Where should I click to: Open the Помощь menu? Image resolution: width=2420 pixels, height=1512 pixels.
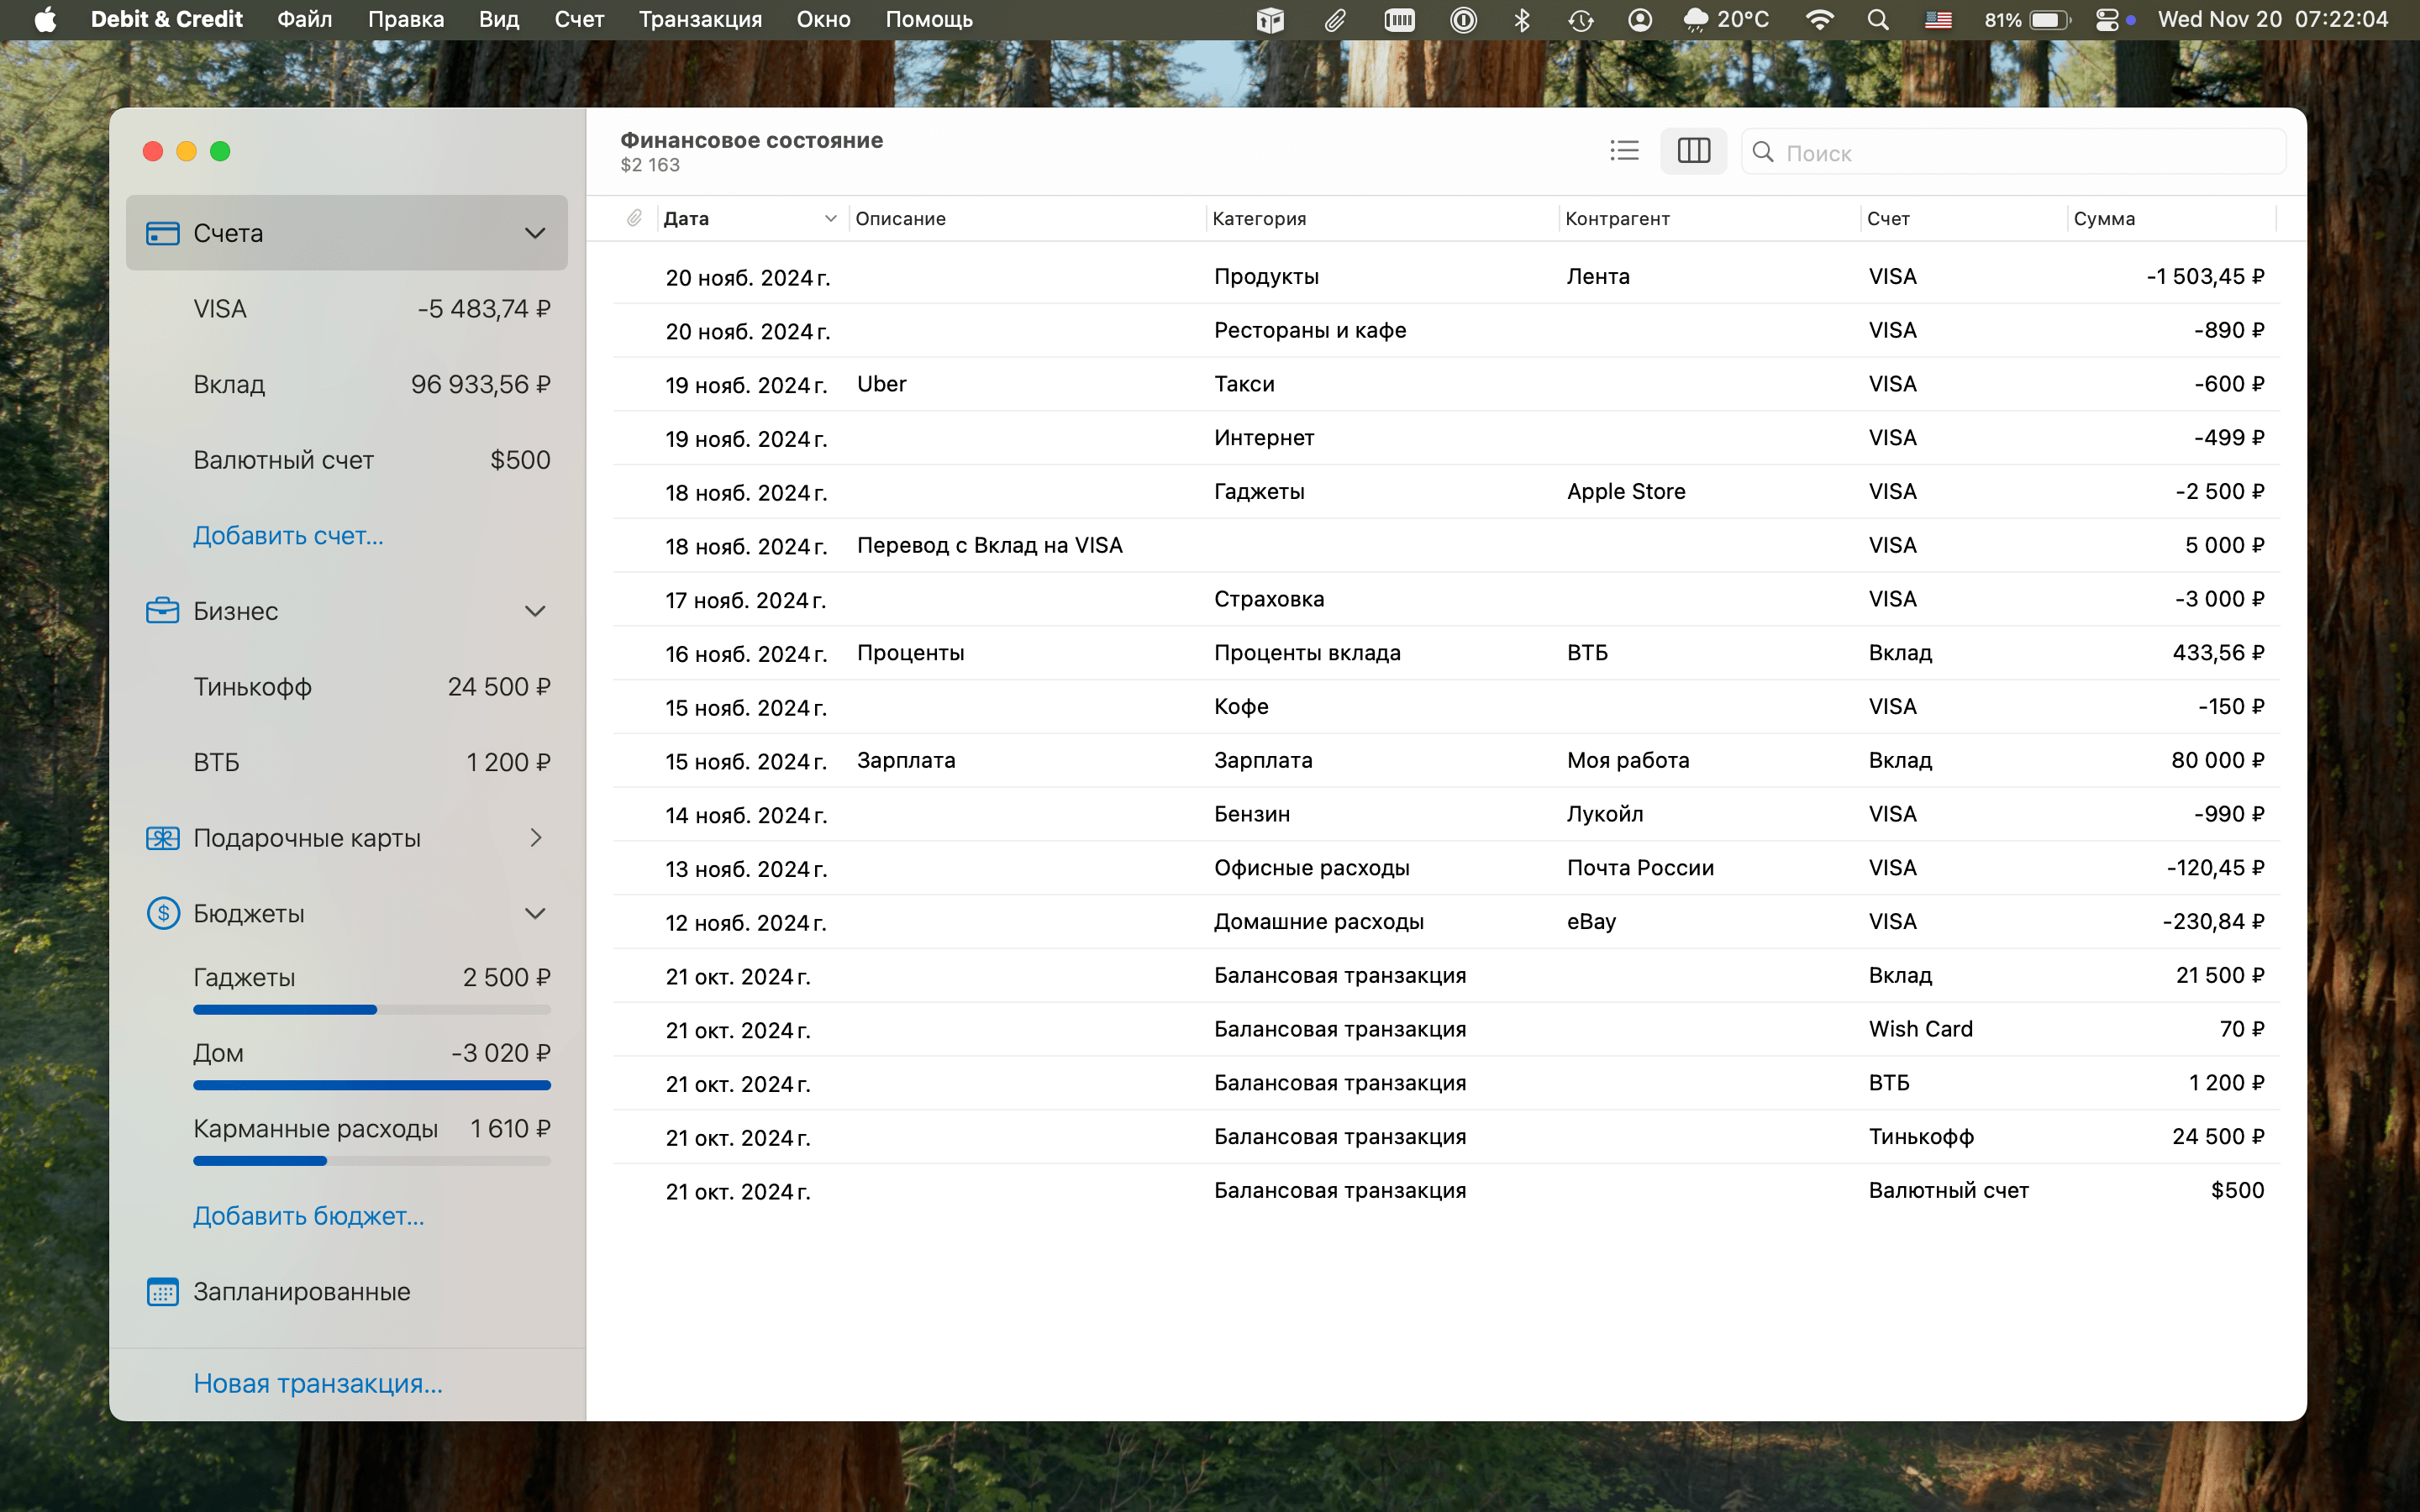tap(929, 19)
